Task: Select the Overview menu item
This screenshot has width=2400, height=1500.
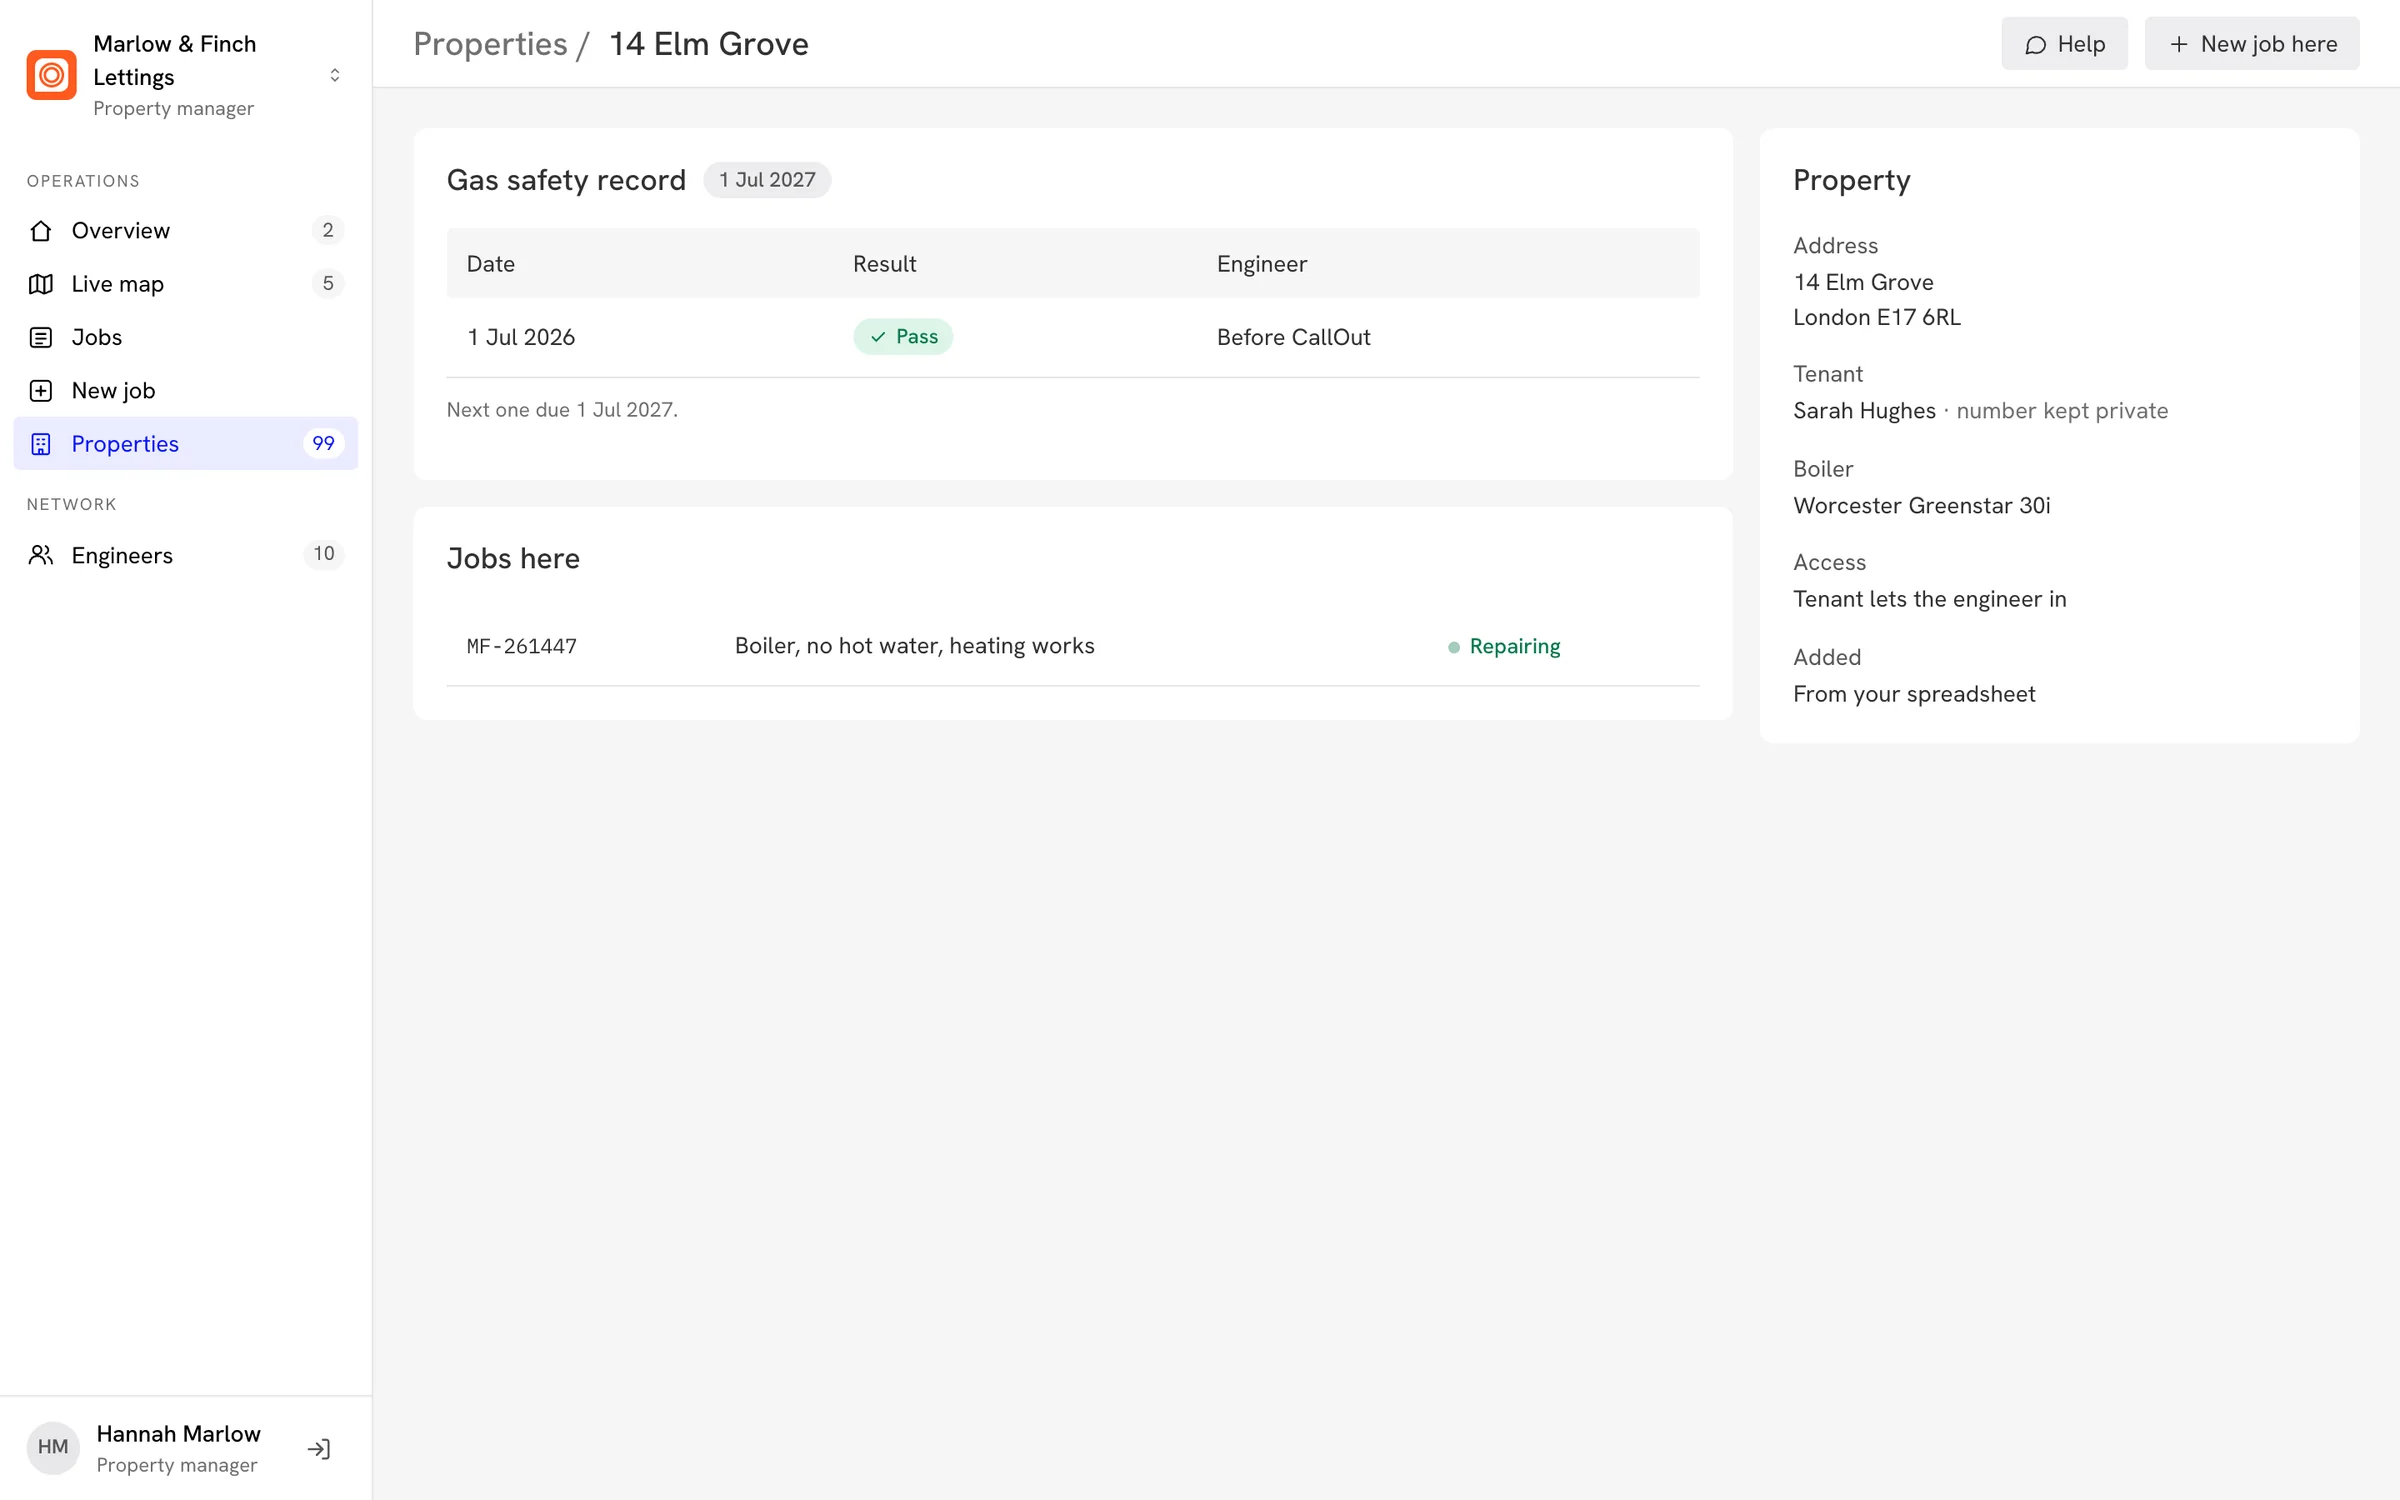Action: point(186,231)
